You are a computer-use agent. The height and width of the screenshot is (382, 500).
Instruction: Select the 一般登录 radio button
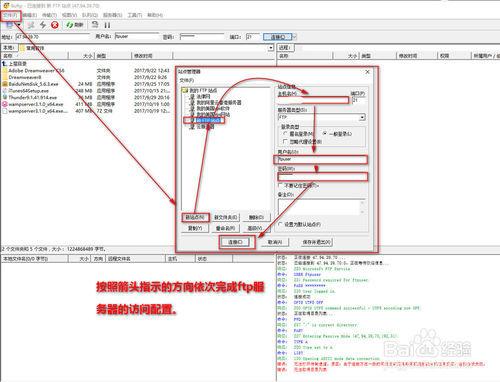(325, 134)
